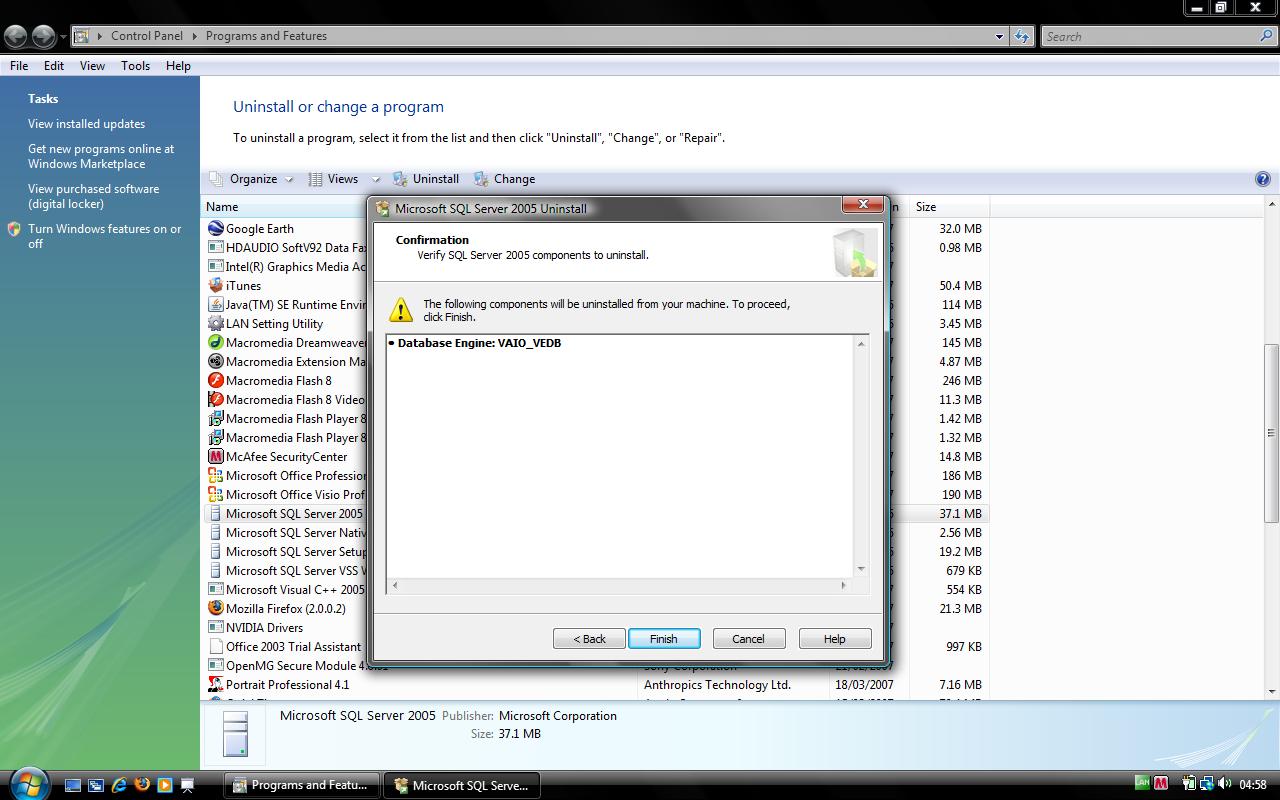Click the Portrait Professional 4.1 icon
Viewport: 1280px width, 800px height.
coord(215,684)
